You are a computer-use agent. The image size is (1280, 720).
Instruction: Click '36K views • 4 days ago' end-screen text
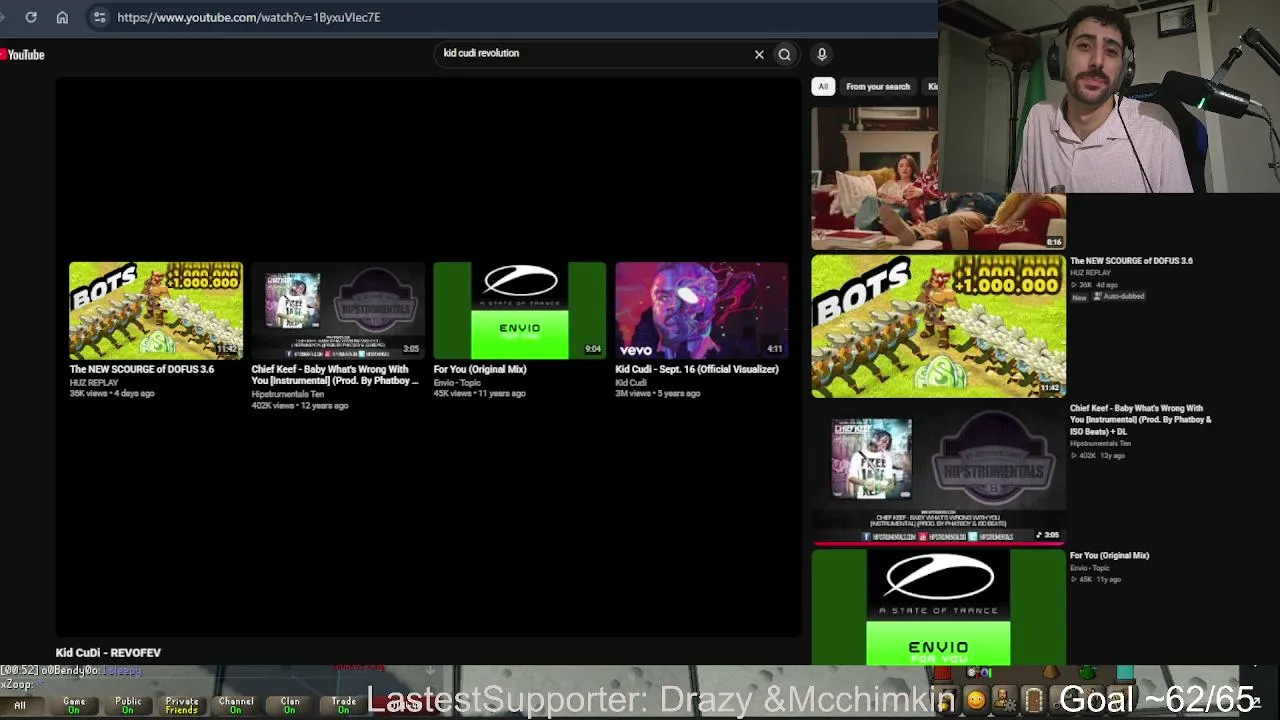click(112, 394)
